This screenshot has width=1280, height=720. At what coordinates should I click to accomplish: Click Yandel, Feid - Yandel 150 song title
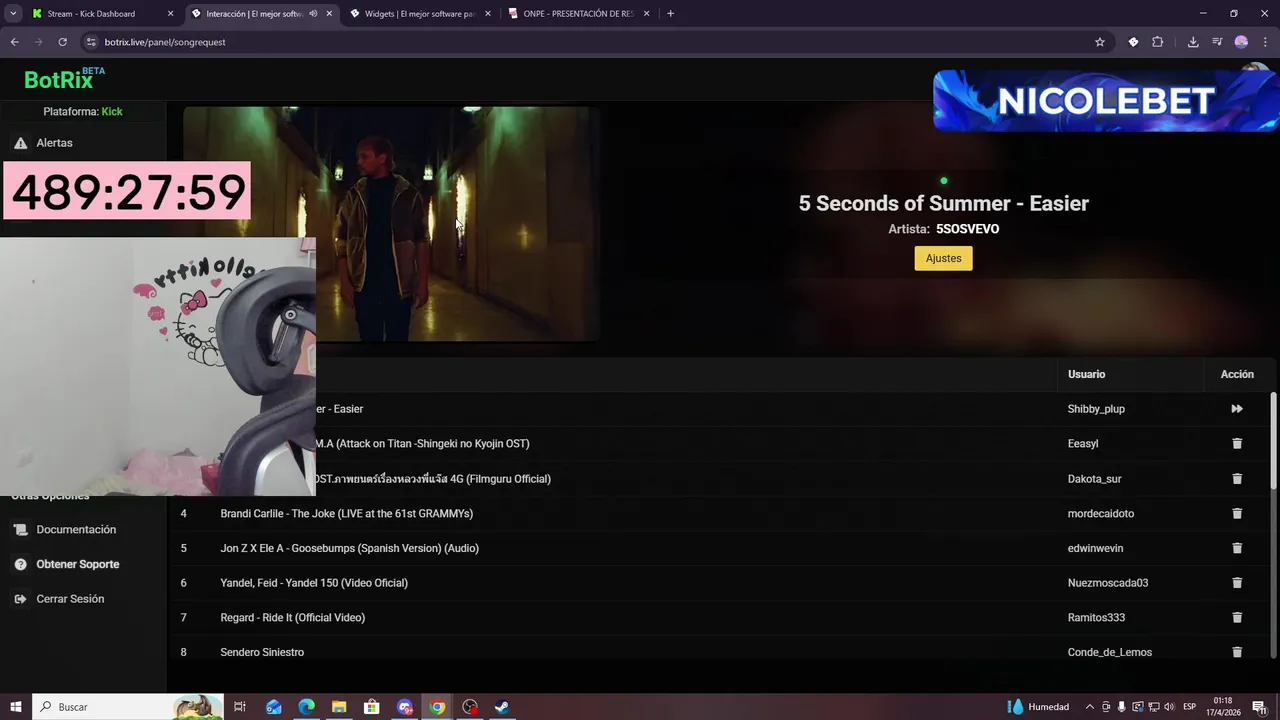314,583
